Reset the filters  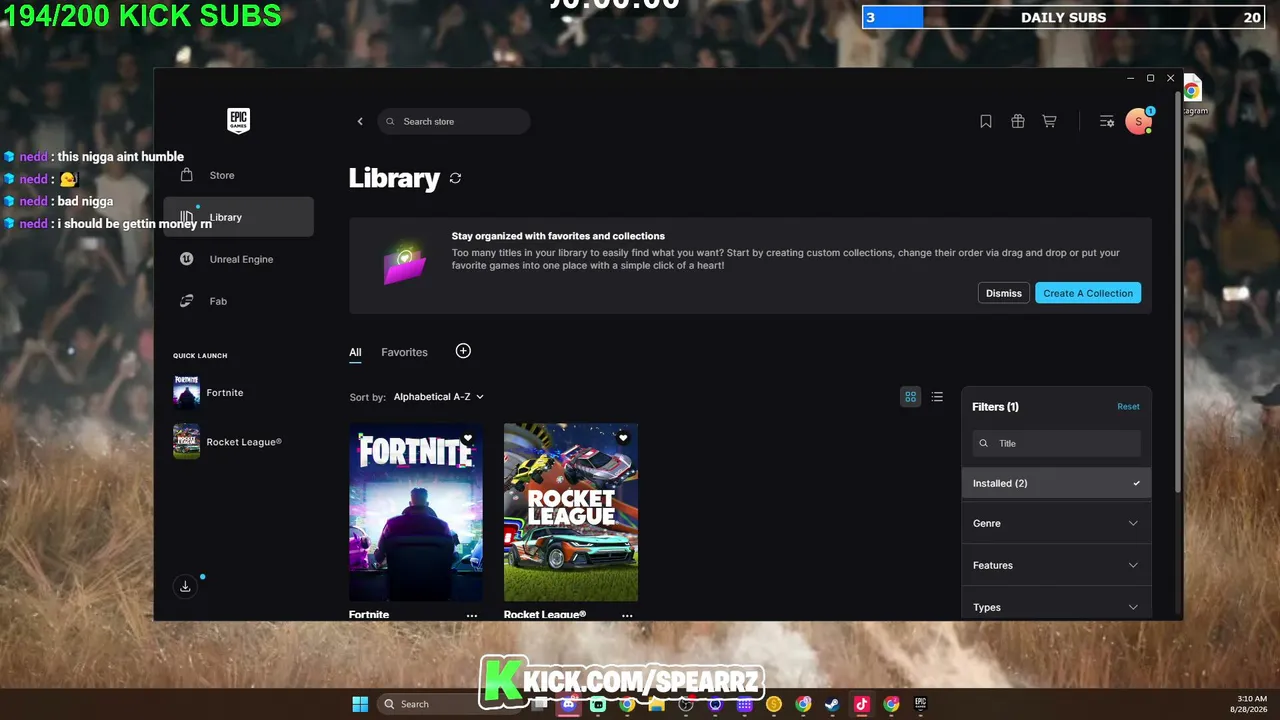(1128, 407)
